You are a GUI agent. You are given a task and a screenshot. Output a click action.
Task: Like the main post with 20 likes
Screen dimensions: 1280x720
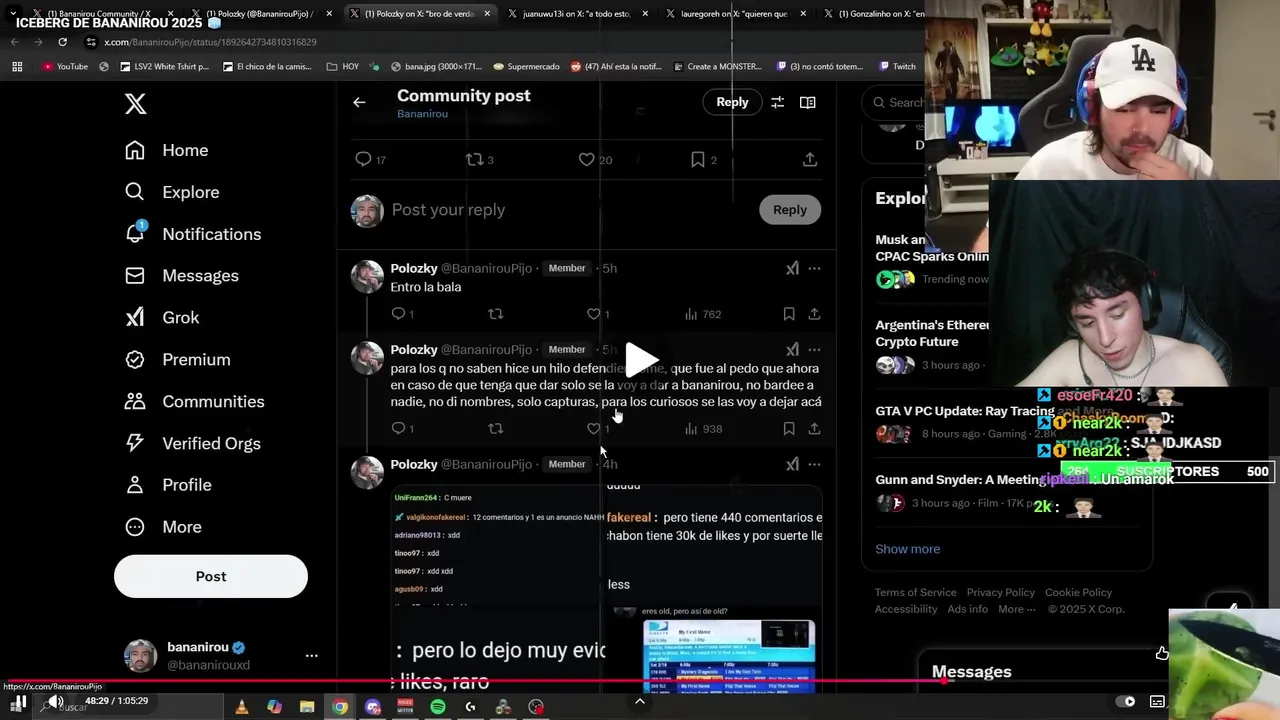tap(587, 159)
